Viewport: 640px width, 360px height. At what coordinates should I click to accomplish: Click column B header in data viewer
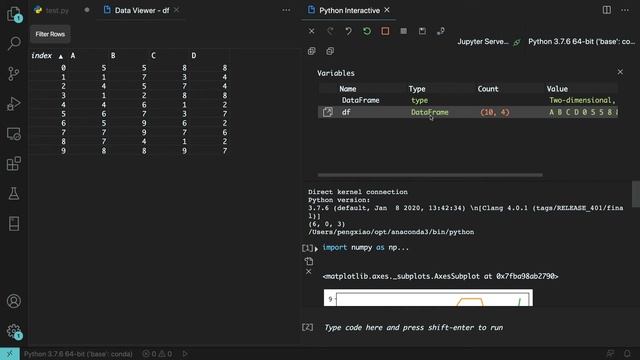tap(113, 56)
